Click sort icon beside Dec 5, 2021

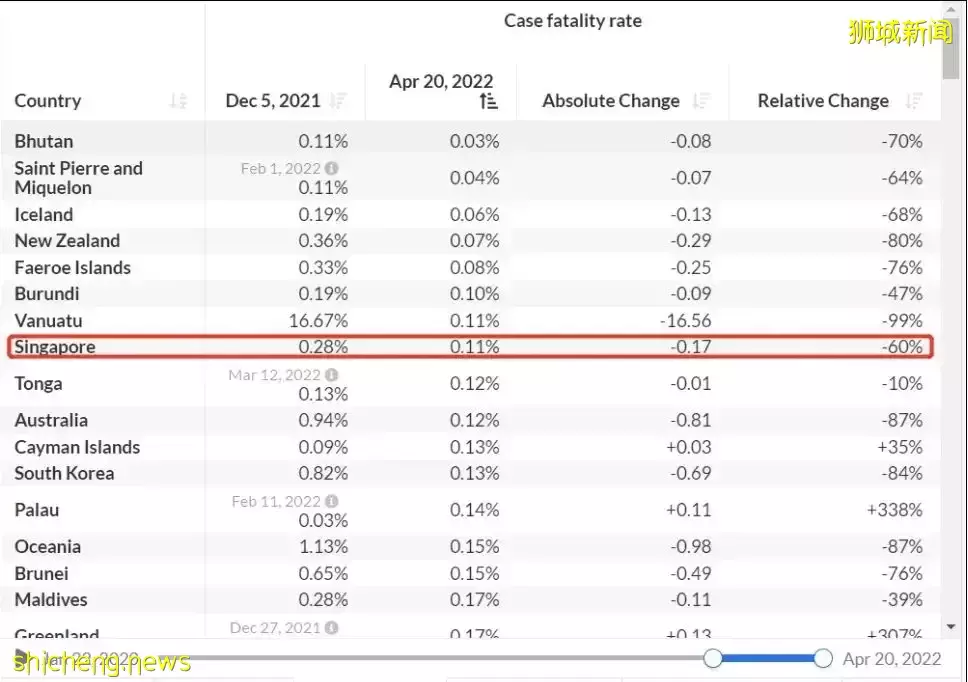click(x=338, y=101)
